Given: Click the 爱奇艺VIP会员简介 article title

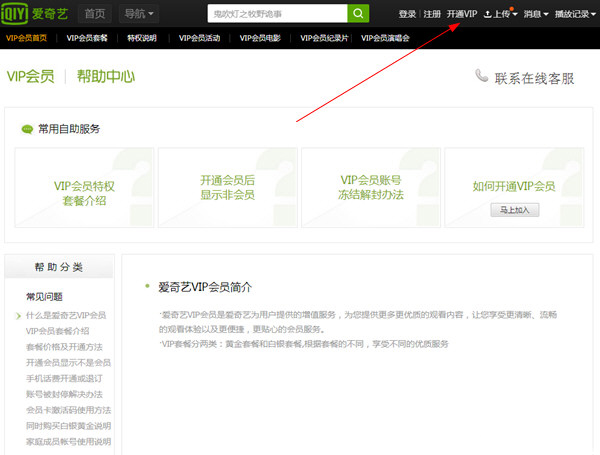Looking at the screenshot, I should coord(205,287).
